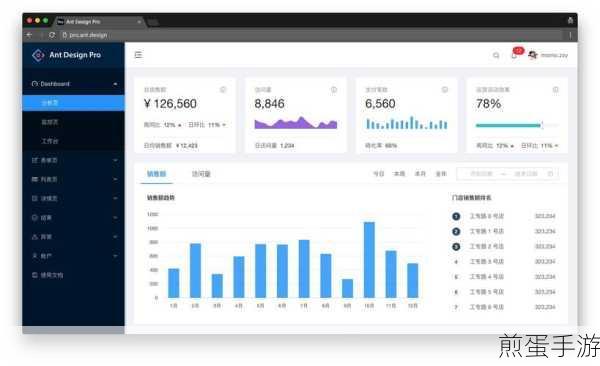Click the blue mini bar chart under 6,560
This screenshot has height=366, width=600.
click(x=406, y=123)
